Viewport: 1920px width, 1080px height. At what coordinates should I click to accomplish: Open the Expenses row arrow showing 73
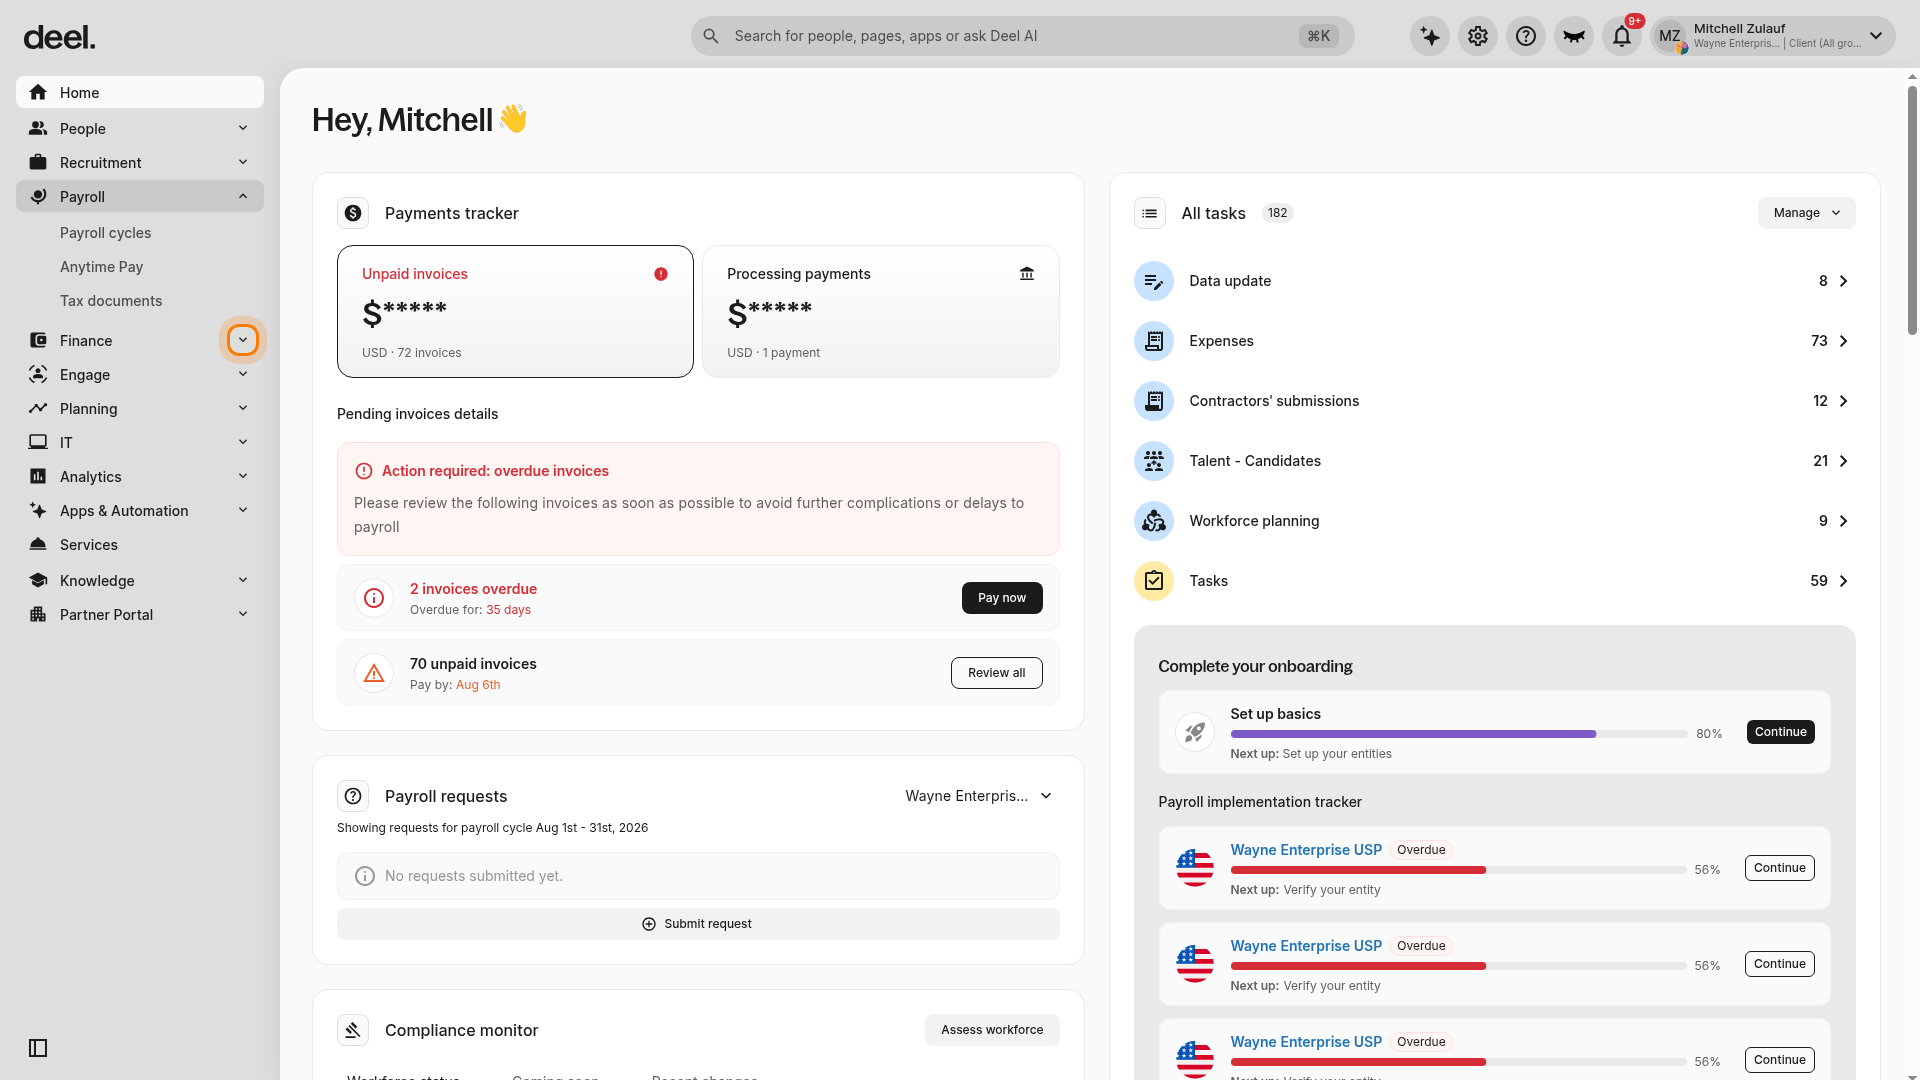click(1843, 341)
